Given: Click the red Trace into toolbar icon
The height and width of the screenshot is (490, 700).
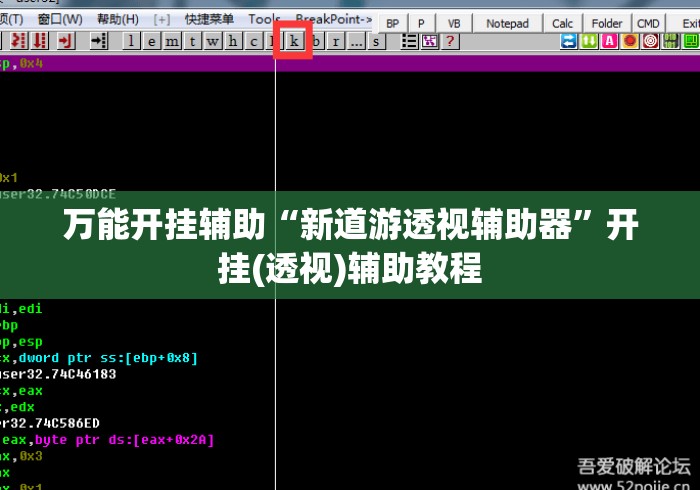Looking at the screenshot, I should (x=19, y=41).
